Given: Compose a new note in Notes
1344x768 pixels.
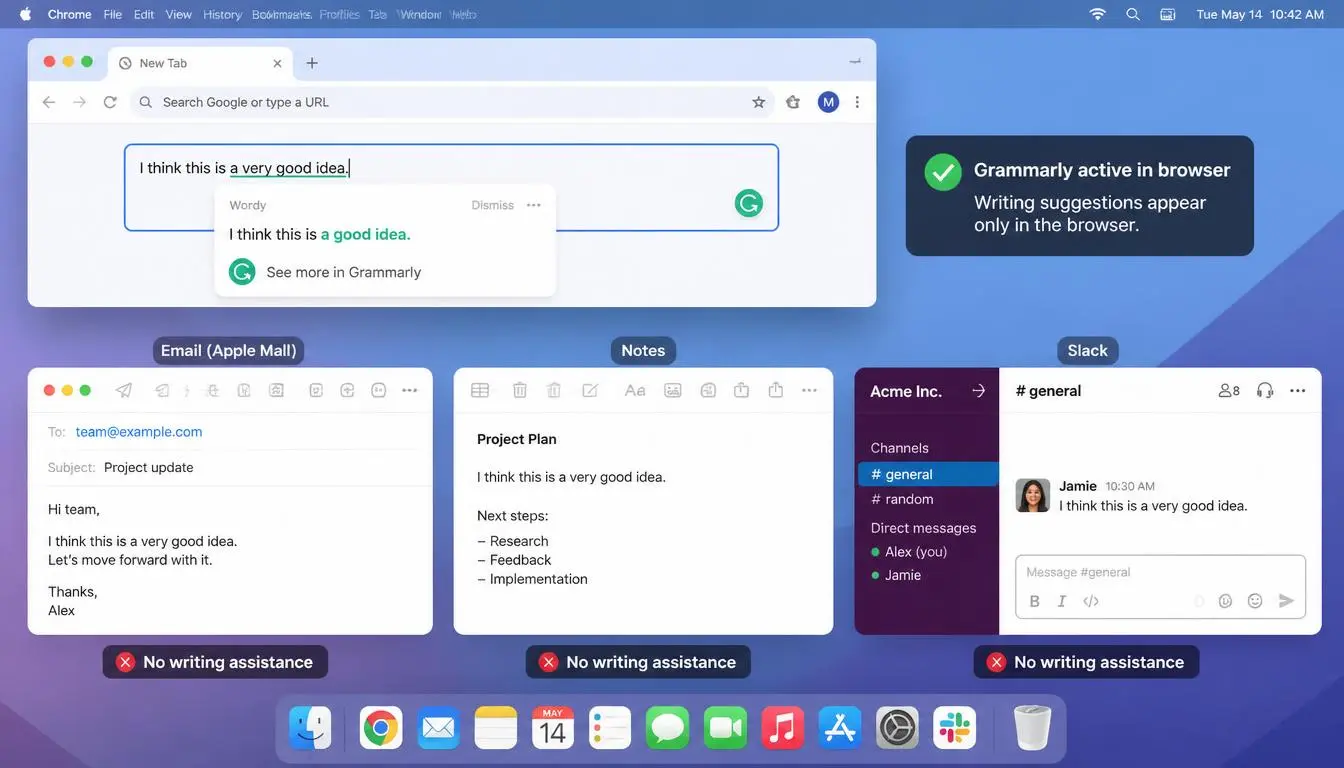Looking at the screenshot, I should [590, 390].
